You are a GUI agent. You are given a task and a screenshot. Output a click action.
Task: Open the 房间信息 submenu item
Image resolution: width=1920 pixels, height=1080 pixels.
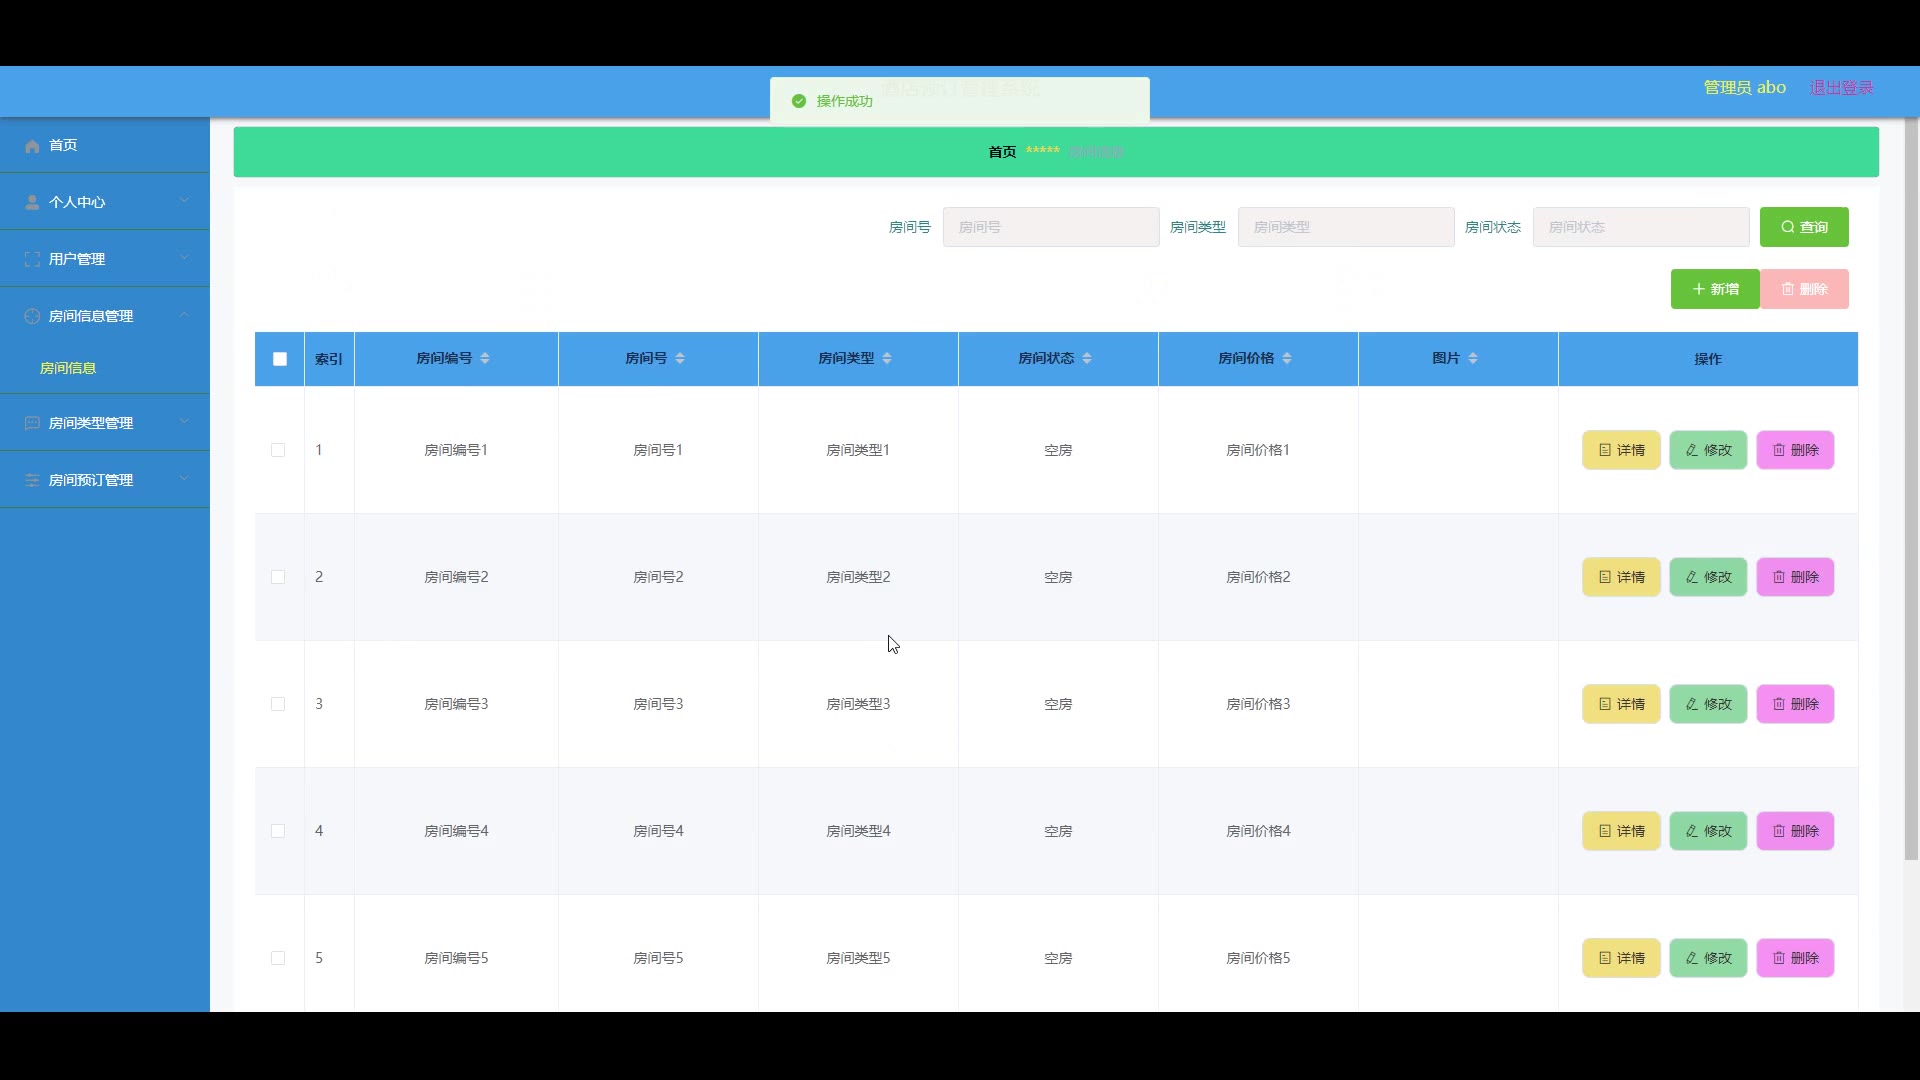tap(68, 369)
